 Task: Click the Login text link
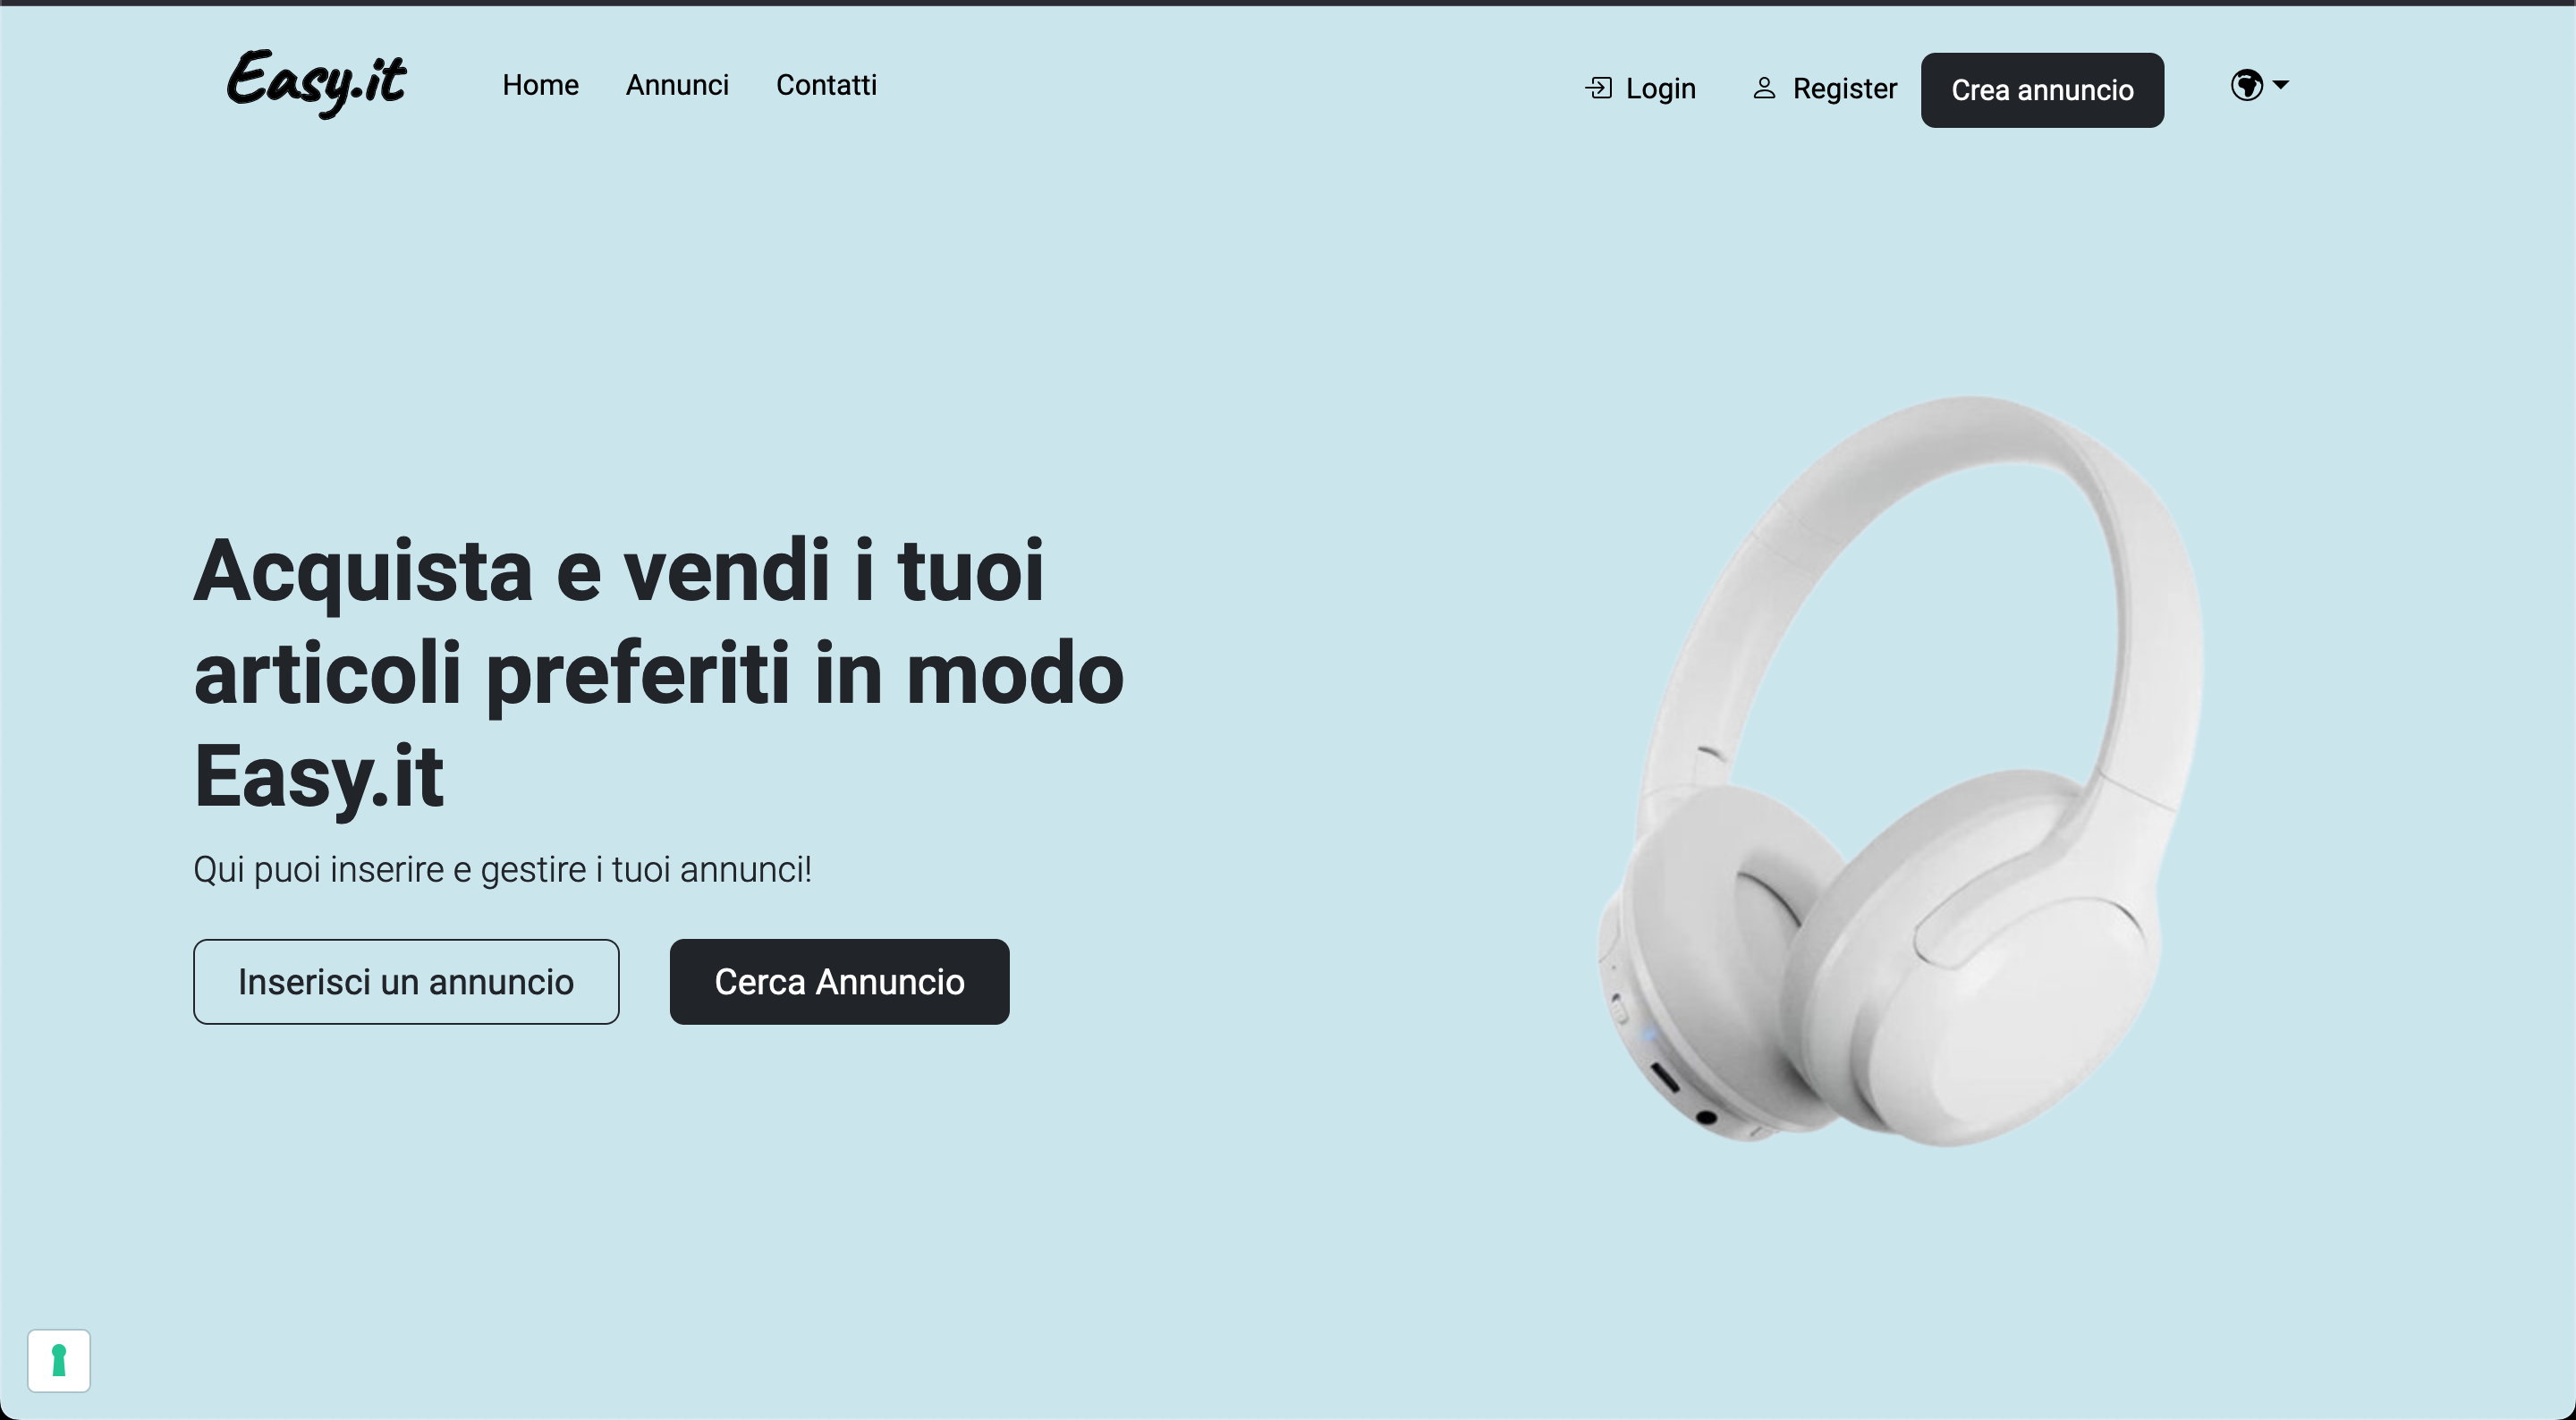tap(1660, 88)
